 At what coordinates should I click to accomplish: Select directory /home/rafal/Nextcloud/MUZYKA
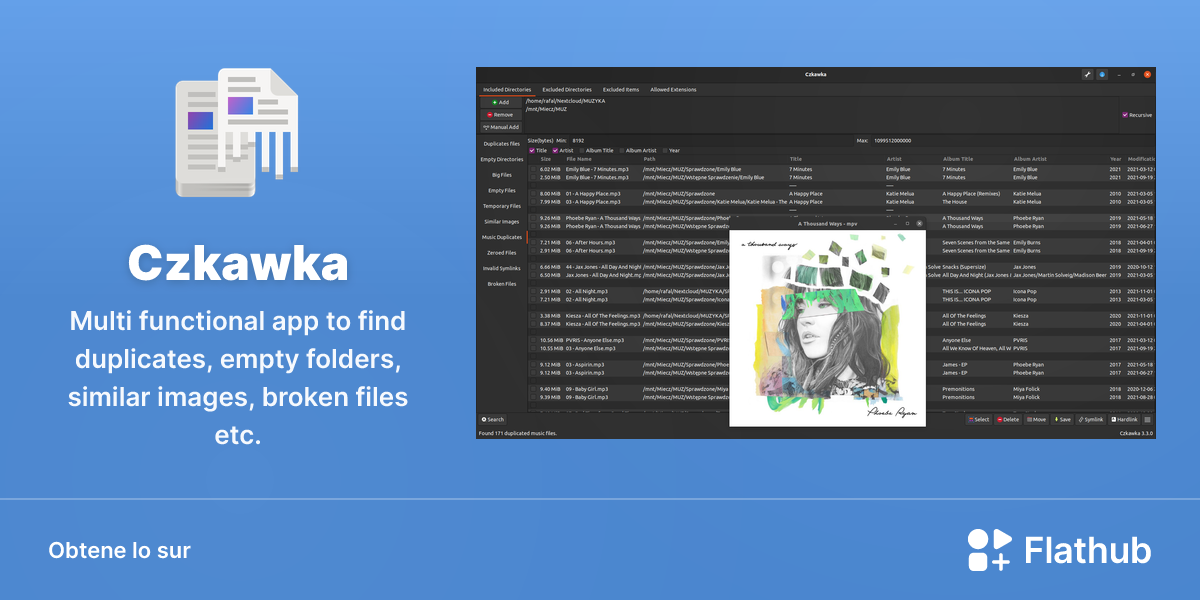[x=565, y=101]
